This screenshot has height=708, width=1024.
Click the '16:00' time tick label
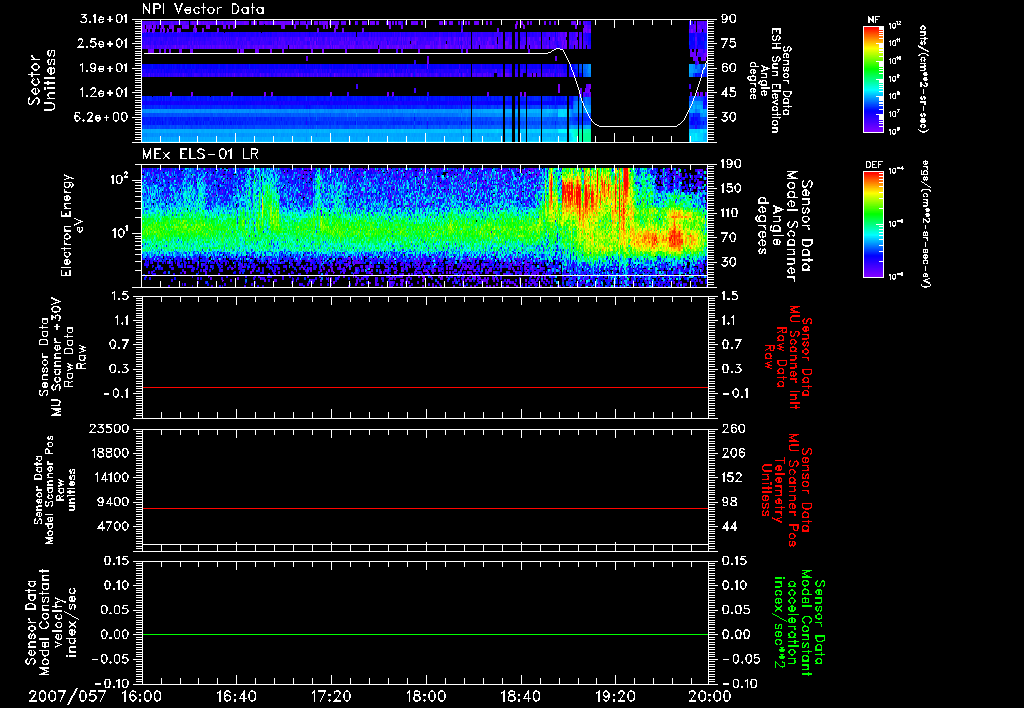point(142,696)
